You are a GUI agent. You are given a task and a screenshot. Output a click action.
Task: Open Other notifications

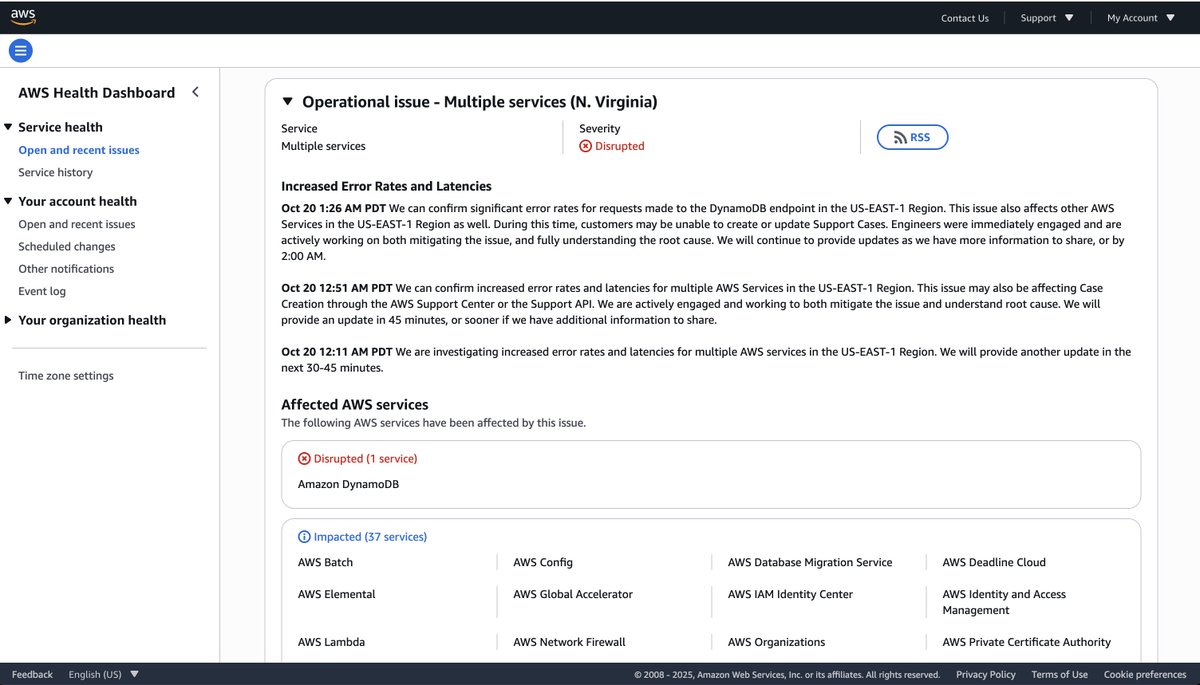[x=66, y=268]
